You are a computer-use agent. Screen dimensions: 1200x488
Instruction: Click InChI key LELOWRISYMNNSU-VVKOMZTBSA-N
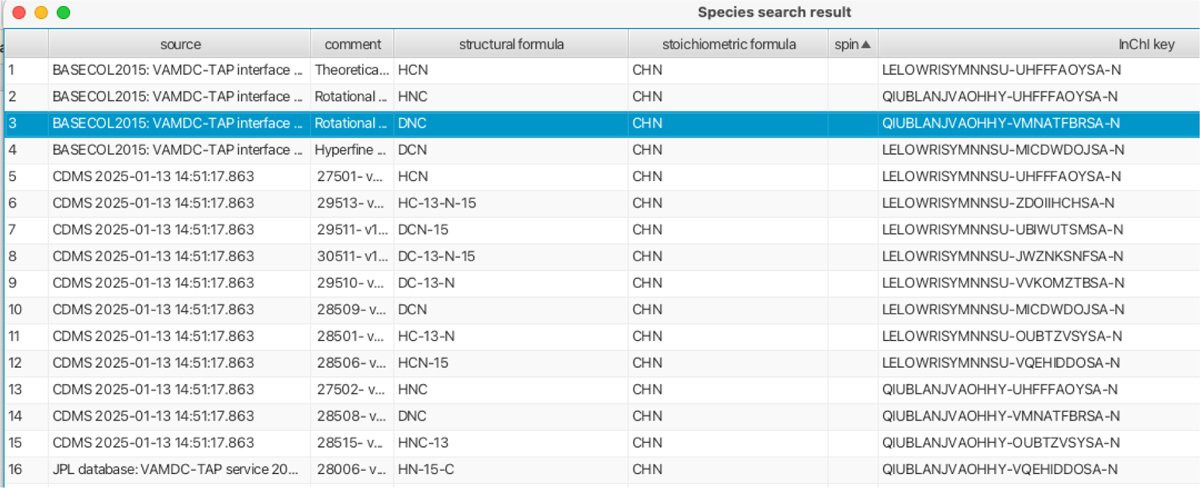coord(1002,283)
